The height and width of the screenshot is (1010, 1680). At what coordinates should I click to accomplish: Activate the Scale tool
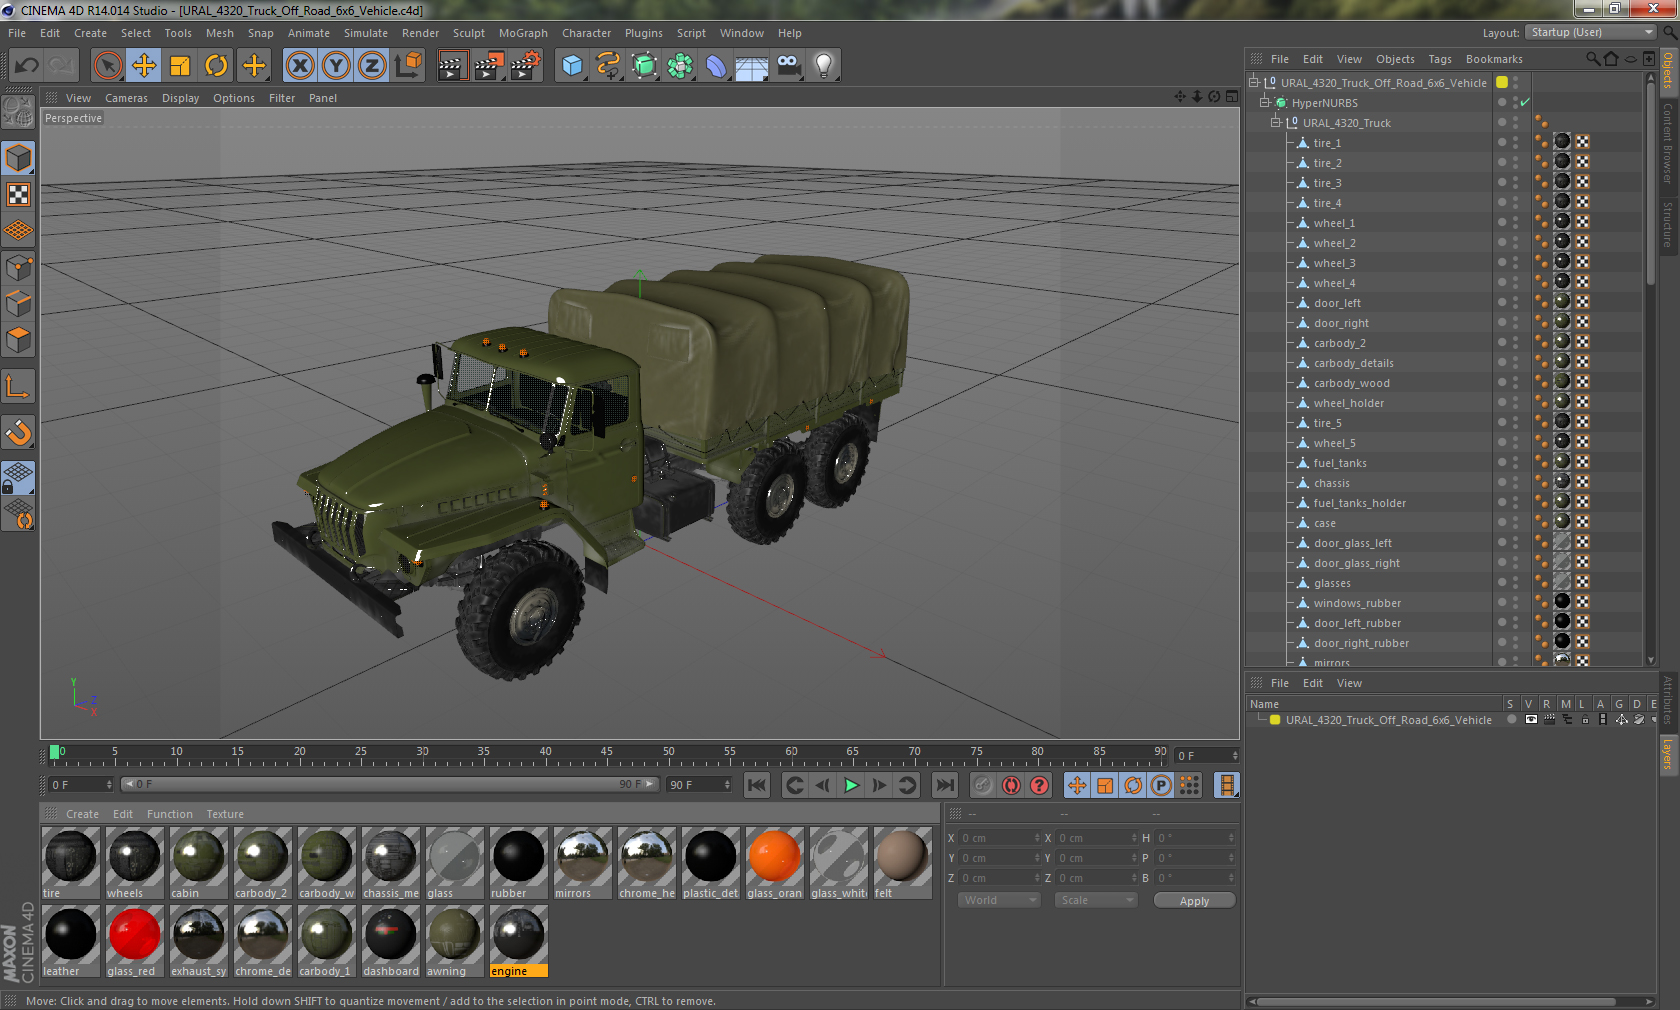pyautogui.click(x=180, y=66)
